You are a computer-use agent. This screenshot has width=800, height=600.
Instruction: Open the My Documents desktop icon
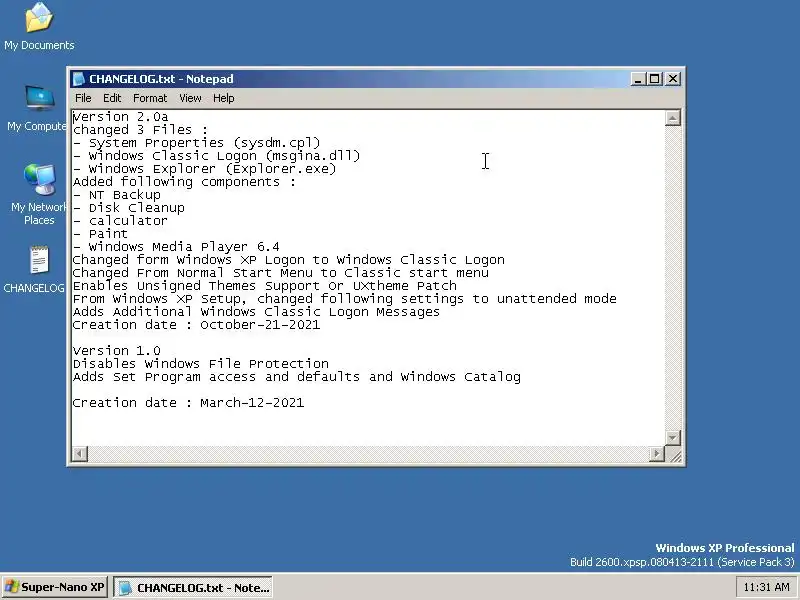click(39, 27)
